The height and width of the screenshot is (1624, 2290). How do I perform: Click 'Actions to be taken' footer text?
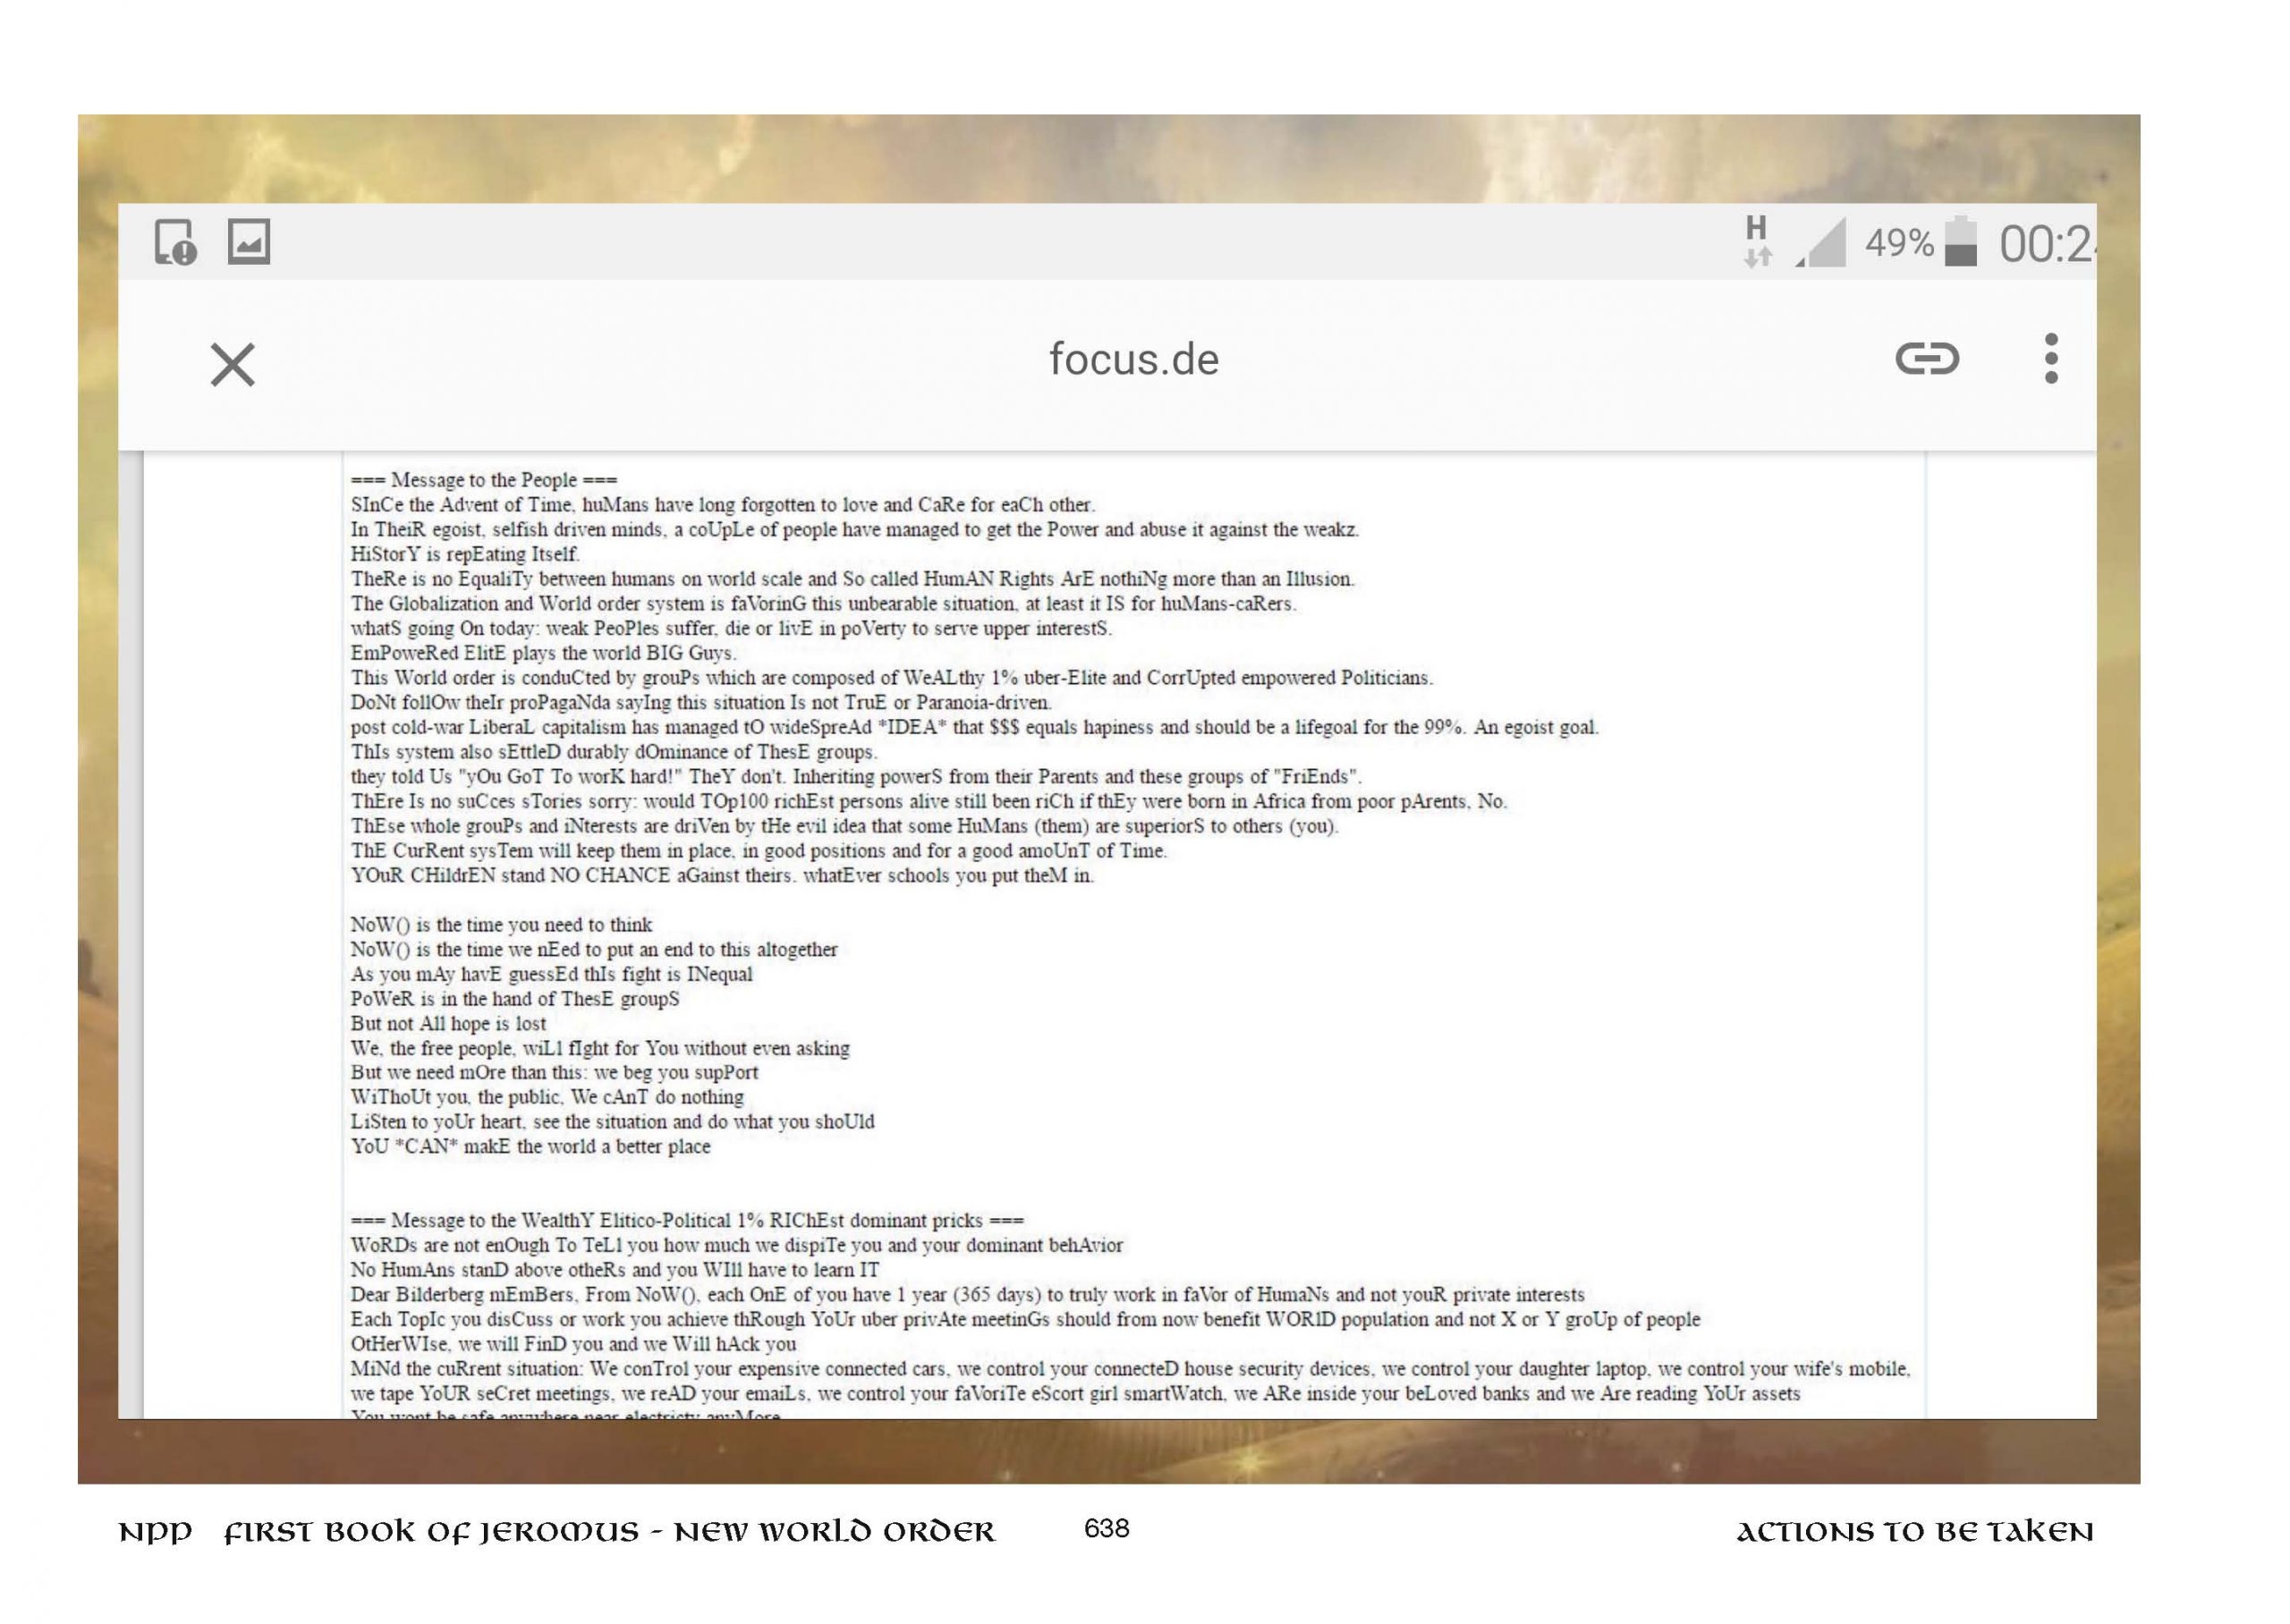(x=1913, y=1532)
